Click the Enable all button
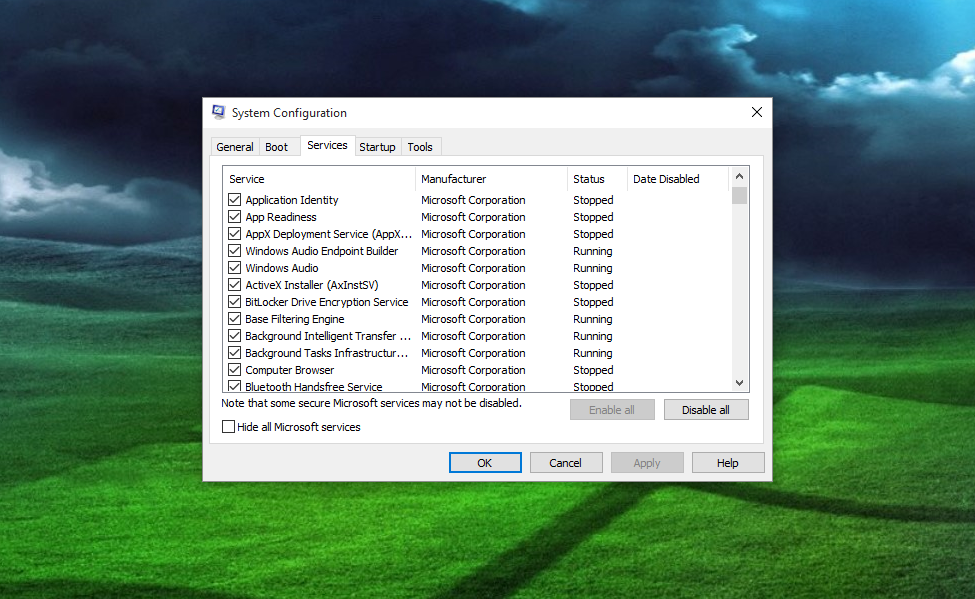975x599 pixels. 612,410
